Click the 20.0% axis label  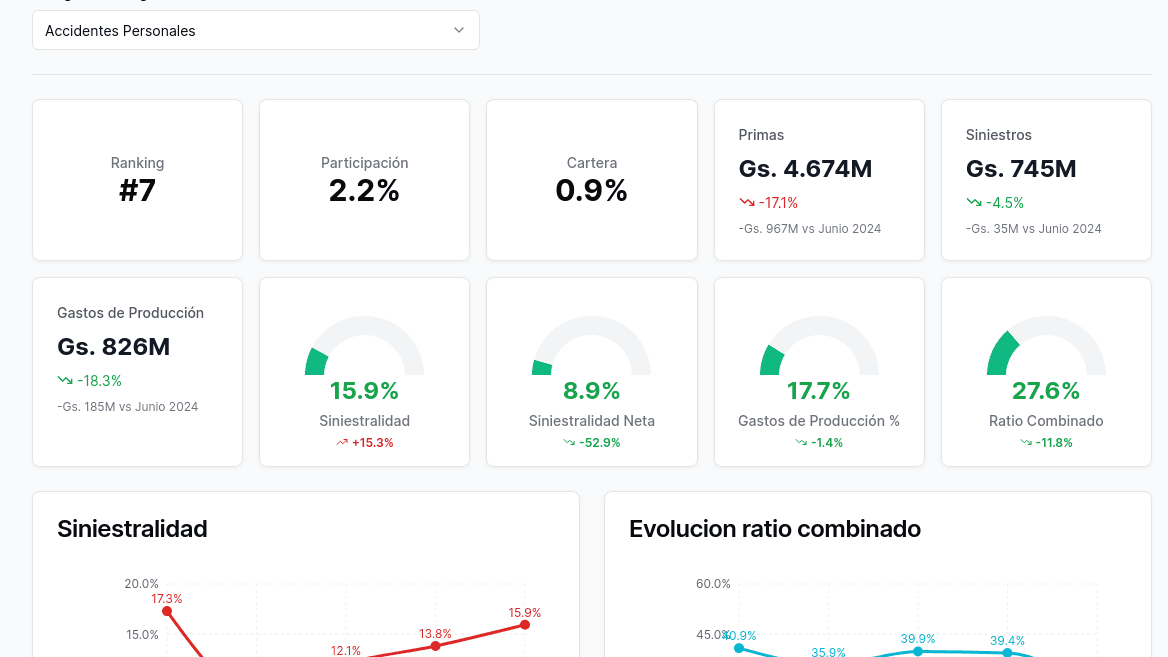coord(142,584)
